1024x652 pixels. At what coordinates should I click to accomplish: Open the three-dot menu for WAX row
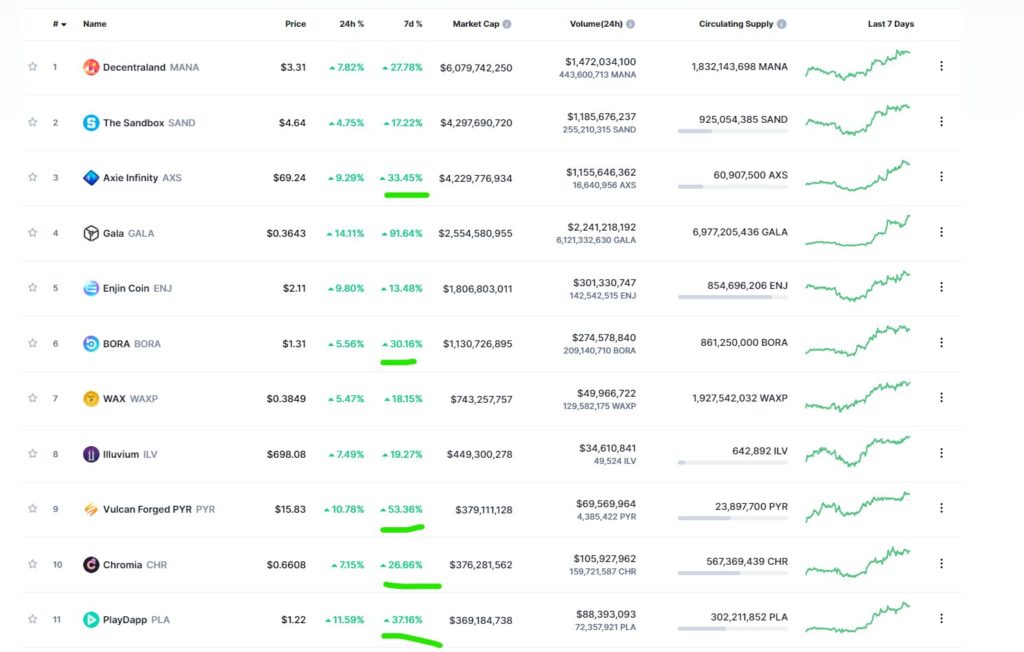click(x=941, y=398)
